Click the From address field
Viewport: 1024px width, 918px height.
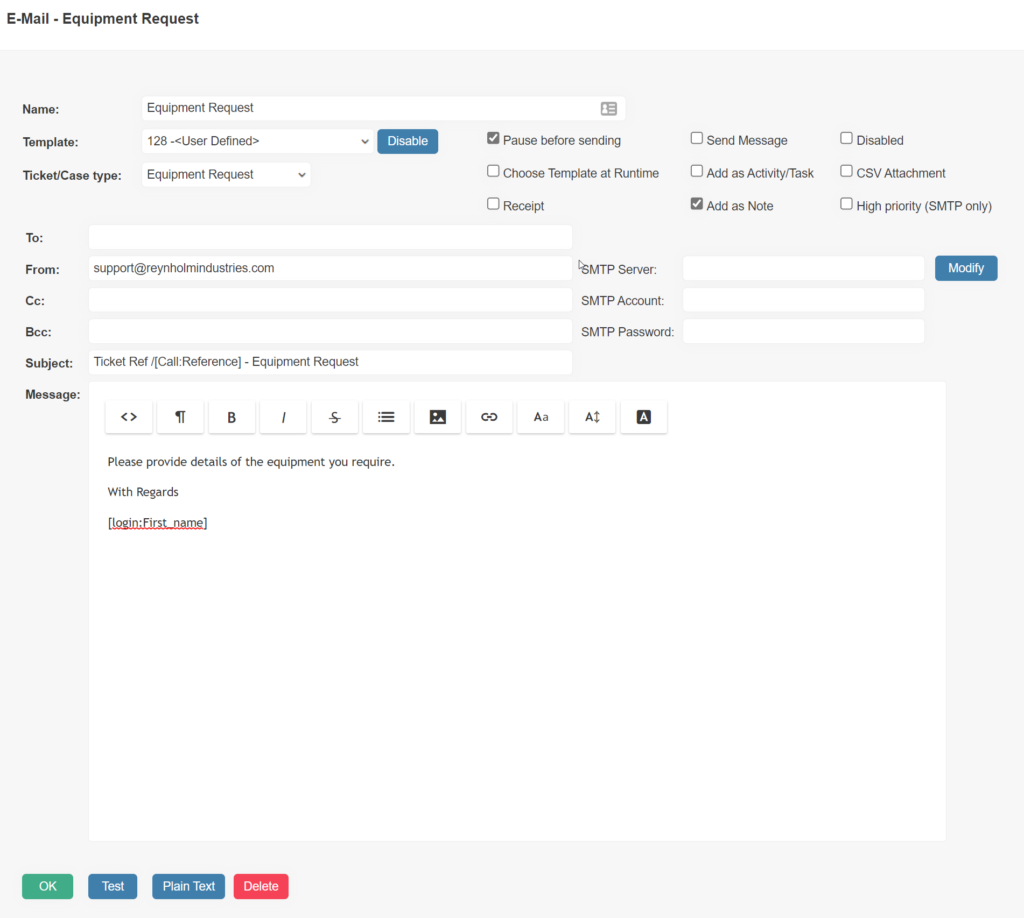[330, 268]
